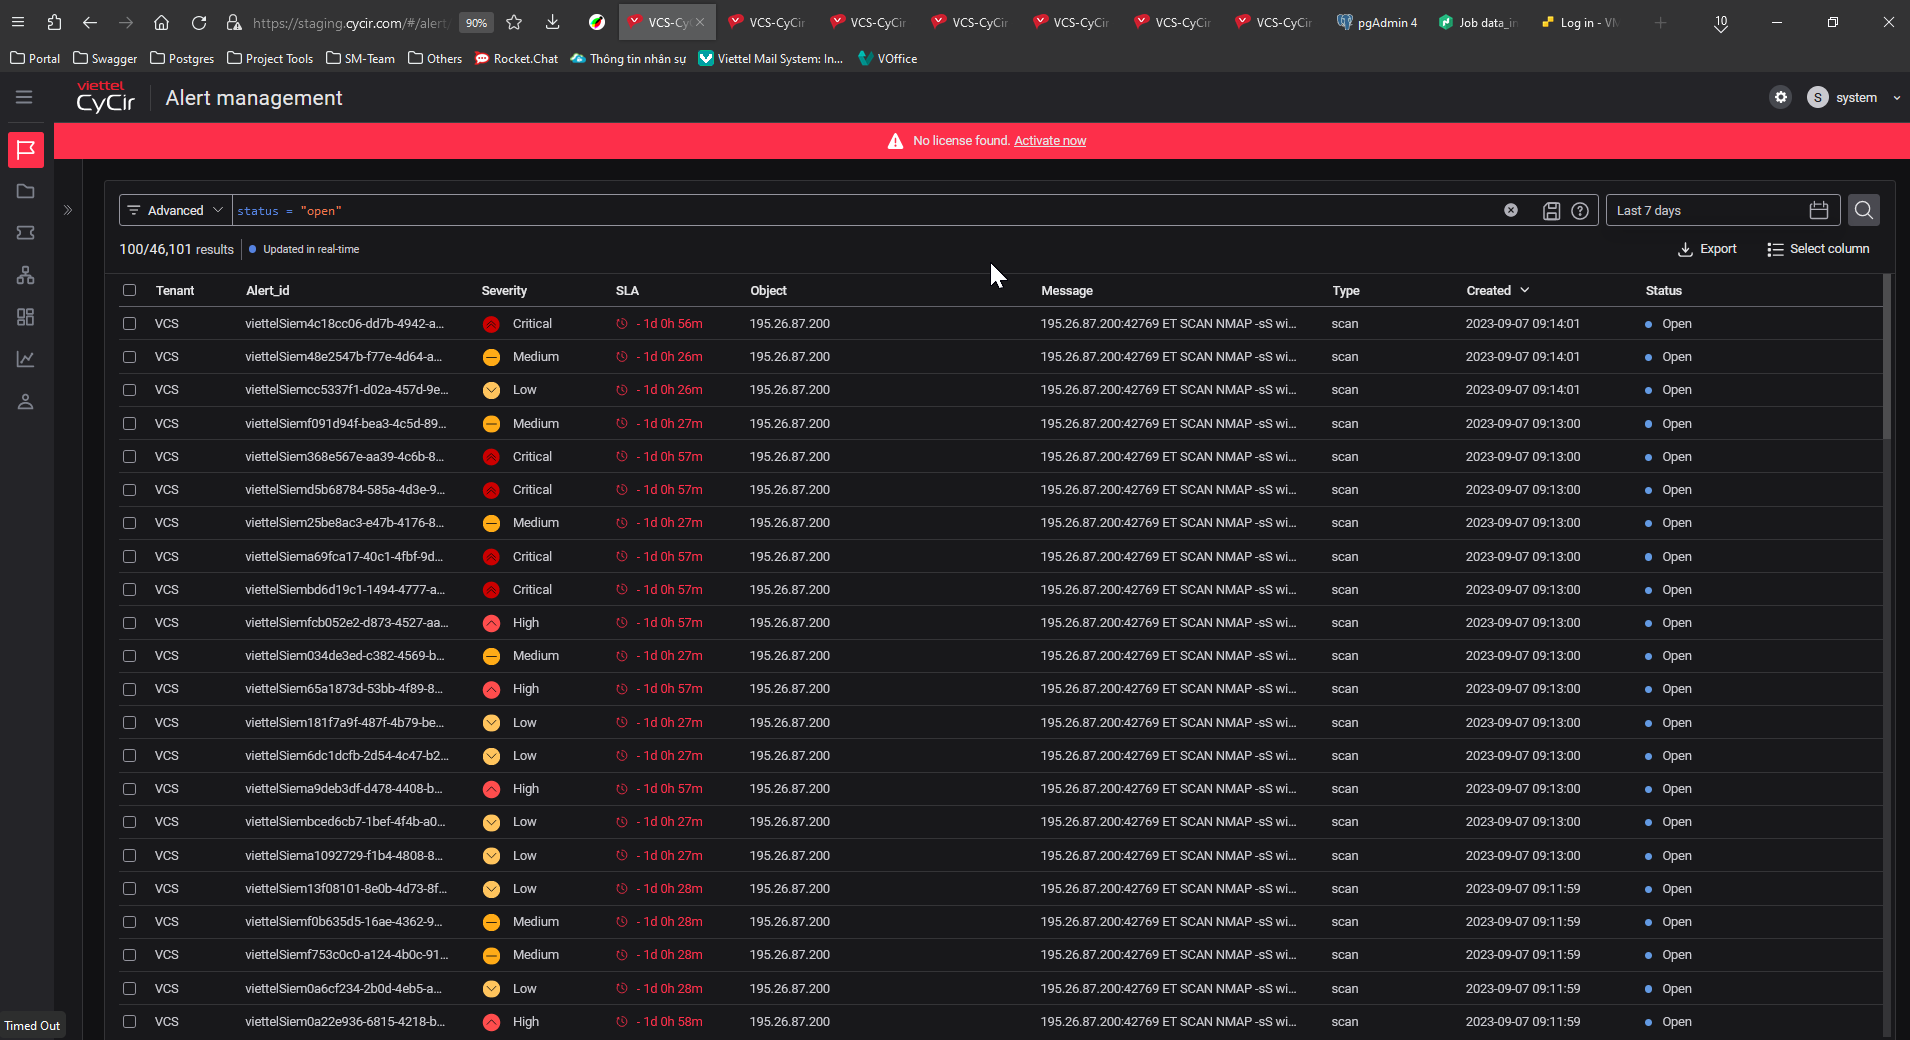Switch to the pgAdmin 4 browser tab

[1378, 22]
